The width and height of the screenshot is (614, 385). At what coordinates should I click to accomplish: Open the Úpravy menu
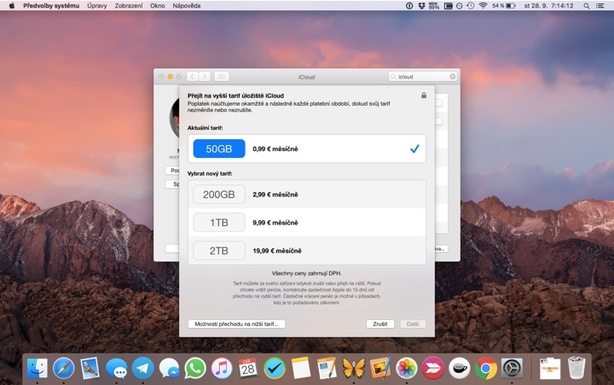coord(97,5)
